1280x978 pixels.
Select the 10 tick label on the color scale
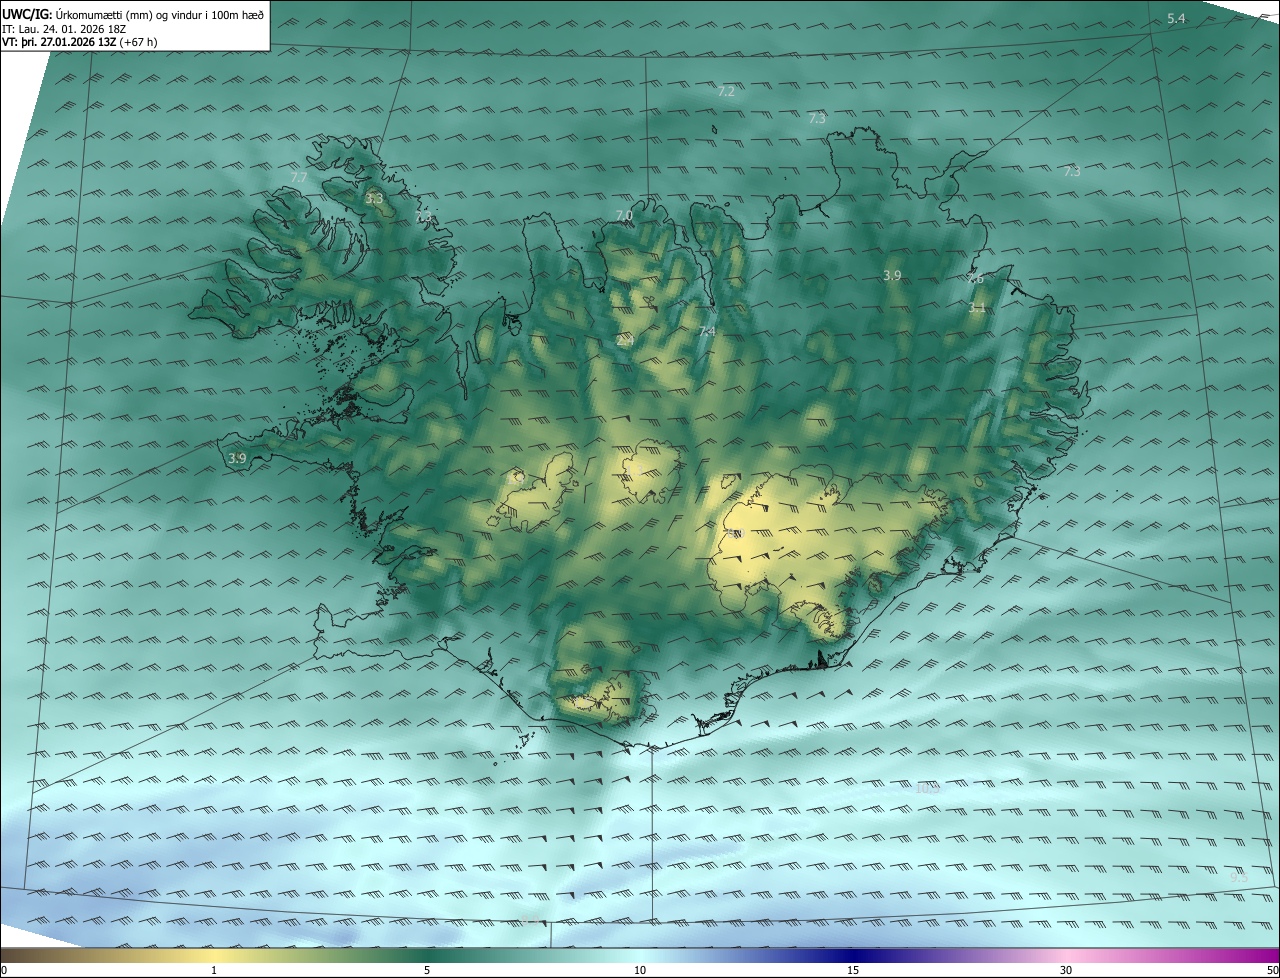640,970
